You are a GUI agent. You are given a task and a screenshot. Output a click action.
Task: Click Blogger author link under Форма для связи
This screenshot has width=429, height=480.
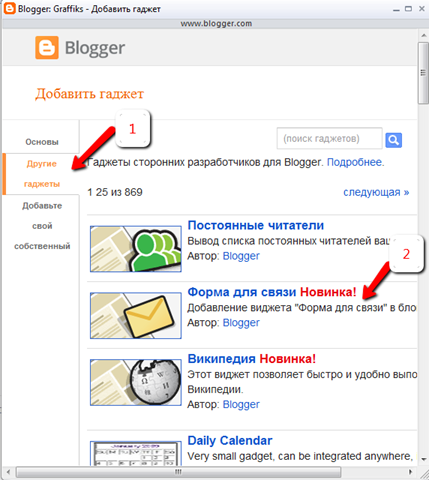241,323
